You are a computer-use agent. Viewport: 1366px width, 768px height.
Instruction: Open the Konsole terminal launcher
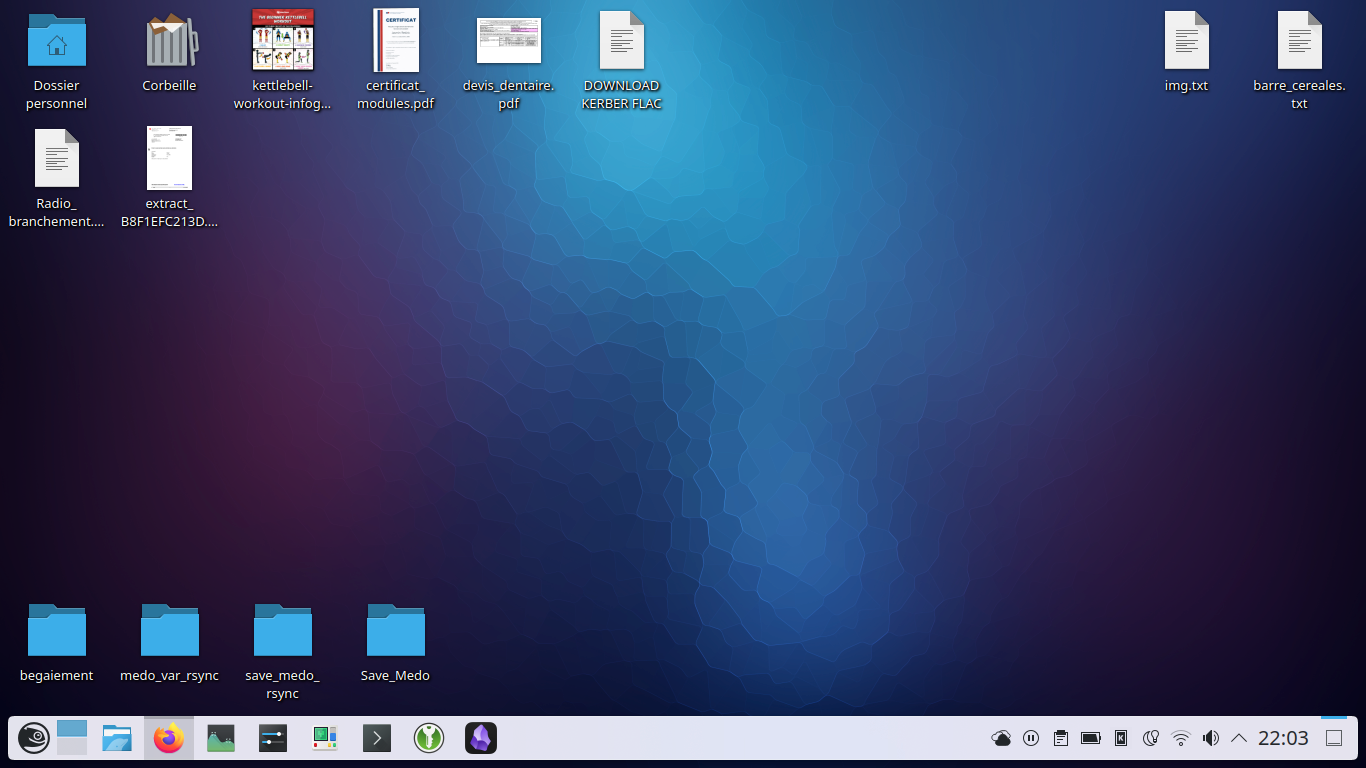pos(376,739)
